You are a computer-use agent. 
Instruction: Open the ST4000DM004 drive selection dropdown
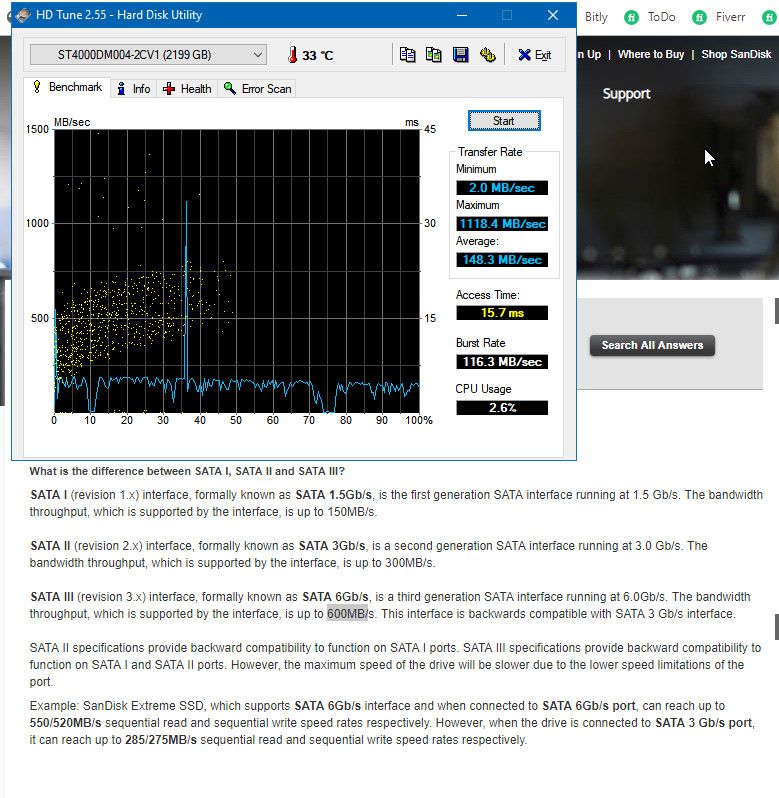point(148,55)
